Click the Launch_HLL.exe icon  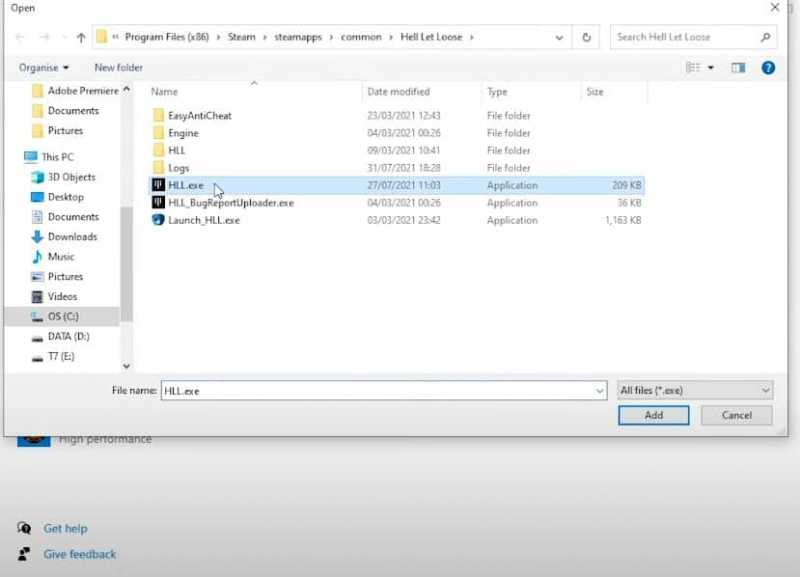click(159, 220)
